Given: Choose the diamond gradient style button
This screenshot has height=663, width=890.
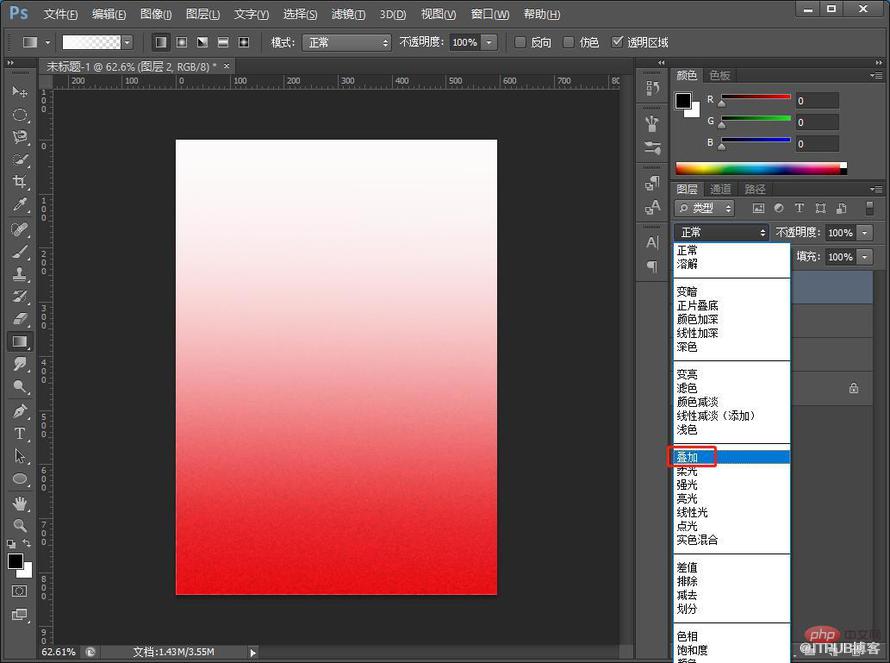Looking at the screenshot, I should tap(244, 42).
